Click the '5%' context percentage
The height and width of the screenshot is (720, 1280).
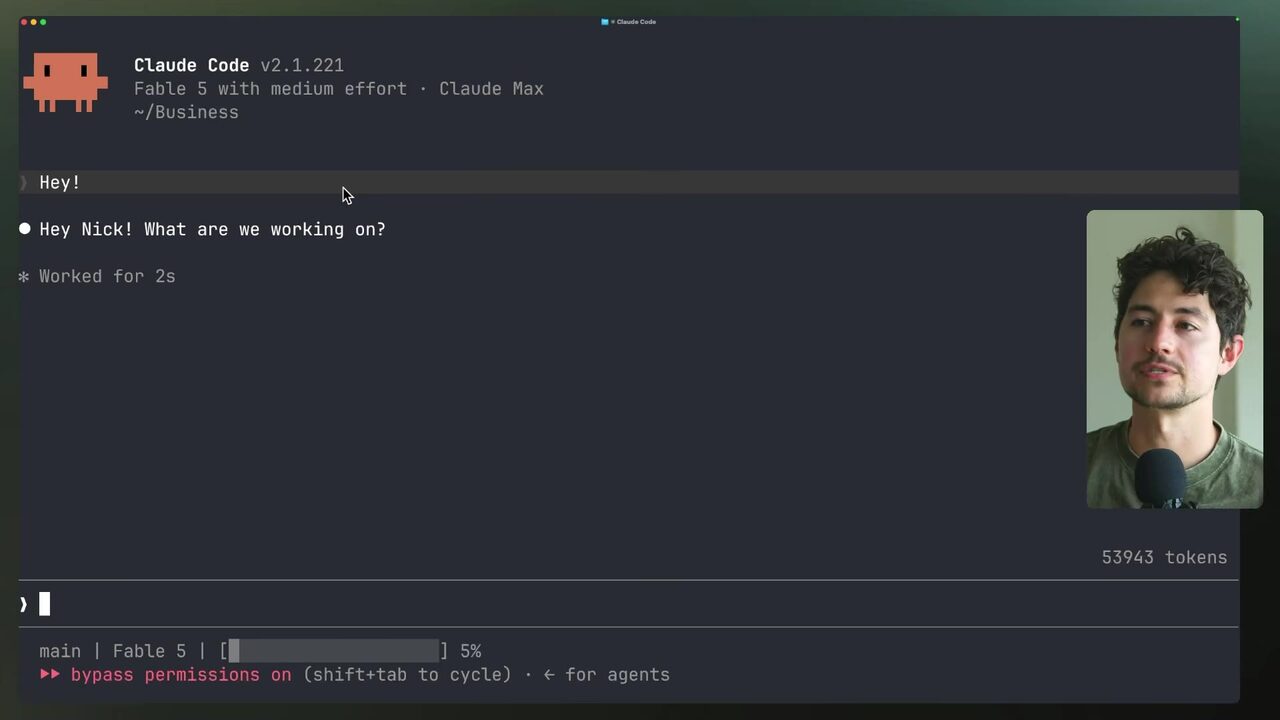[x=470, y=651]
